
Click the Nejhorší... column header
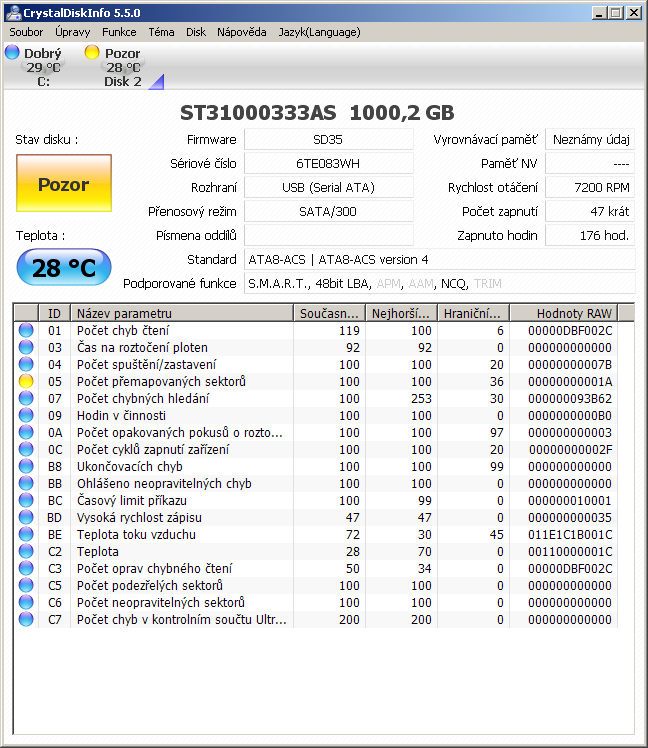pyautogui.click(x=401, y=313)
